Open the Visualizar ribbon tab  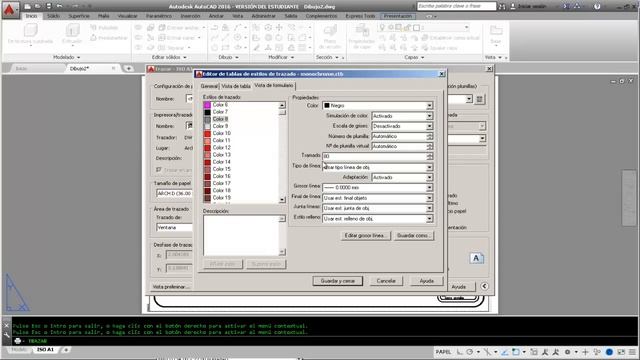click(127, 16)
